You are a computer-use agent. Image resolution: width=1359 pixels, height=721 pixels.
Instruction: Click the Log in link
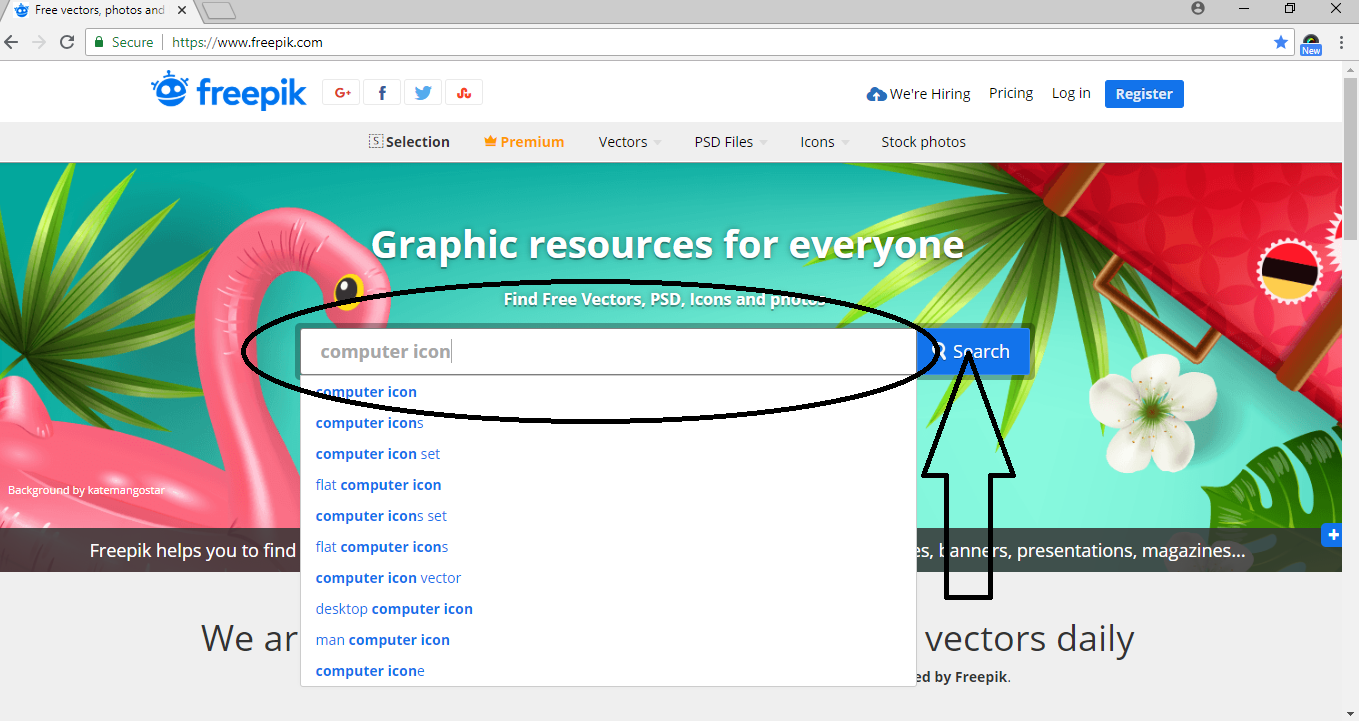point(1071,93)
